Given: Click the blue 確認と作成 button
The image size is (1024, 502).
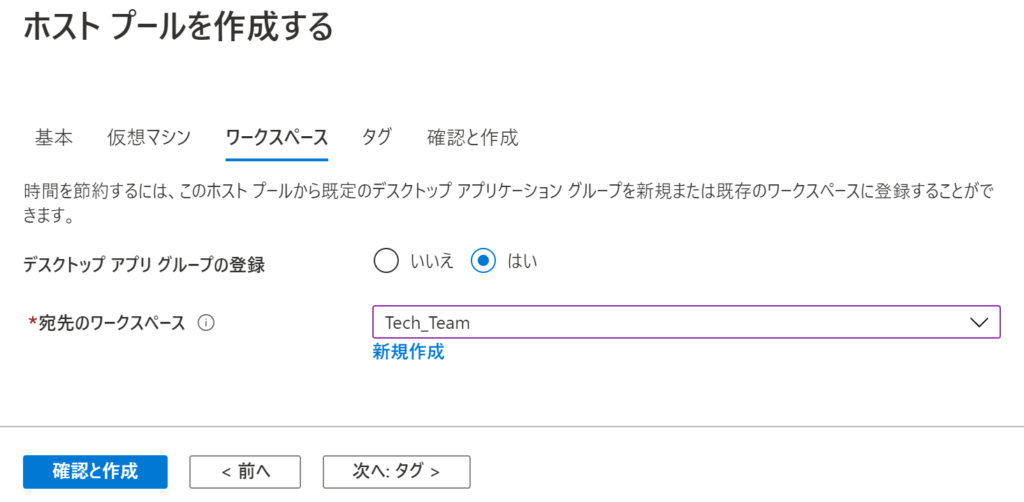Looking at the screenshot, I should (95, 471).
